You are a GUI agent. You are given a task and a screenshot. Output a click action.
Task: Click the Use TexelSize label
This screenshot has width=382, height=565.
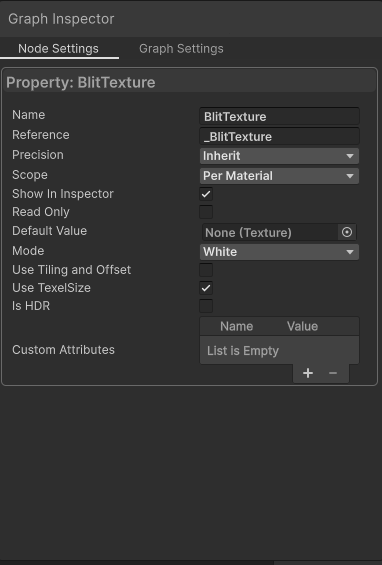point(52,288)
